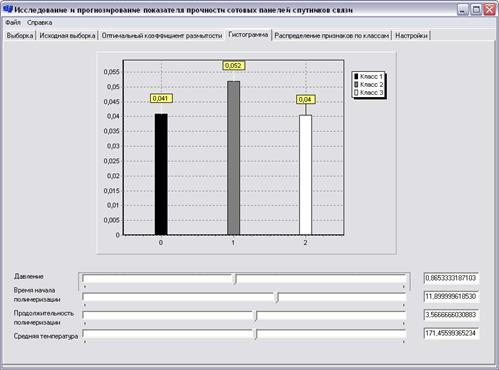Open the Справка menu
The height and width of the screenshot is (370, 499).
(40, 23)
